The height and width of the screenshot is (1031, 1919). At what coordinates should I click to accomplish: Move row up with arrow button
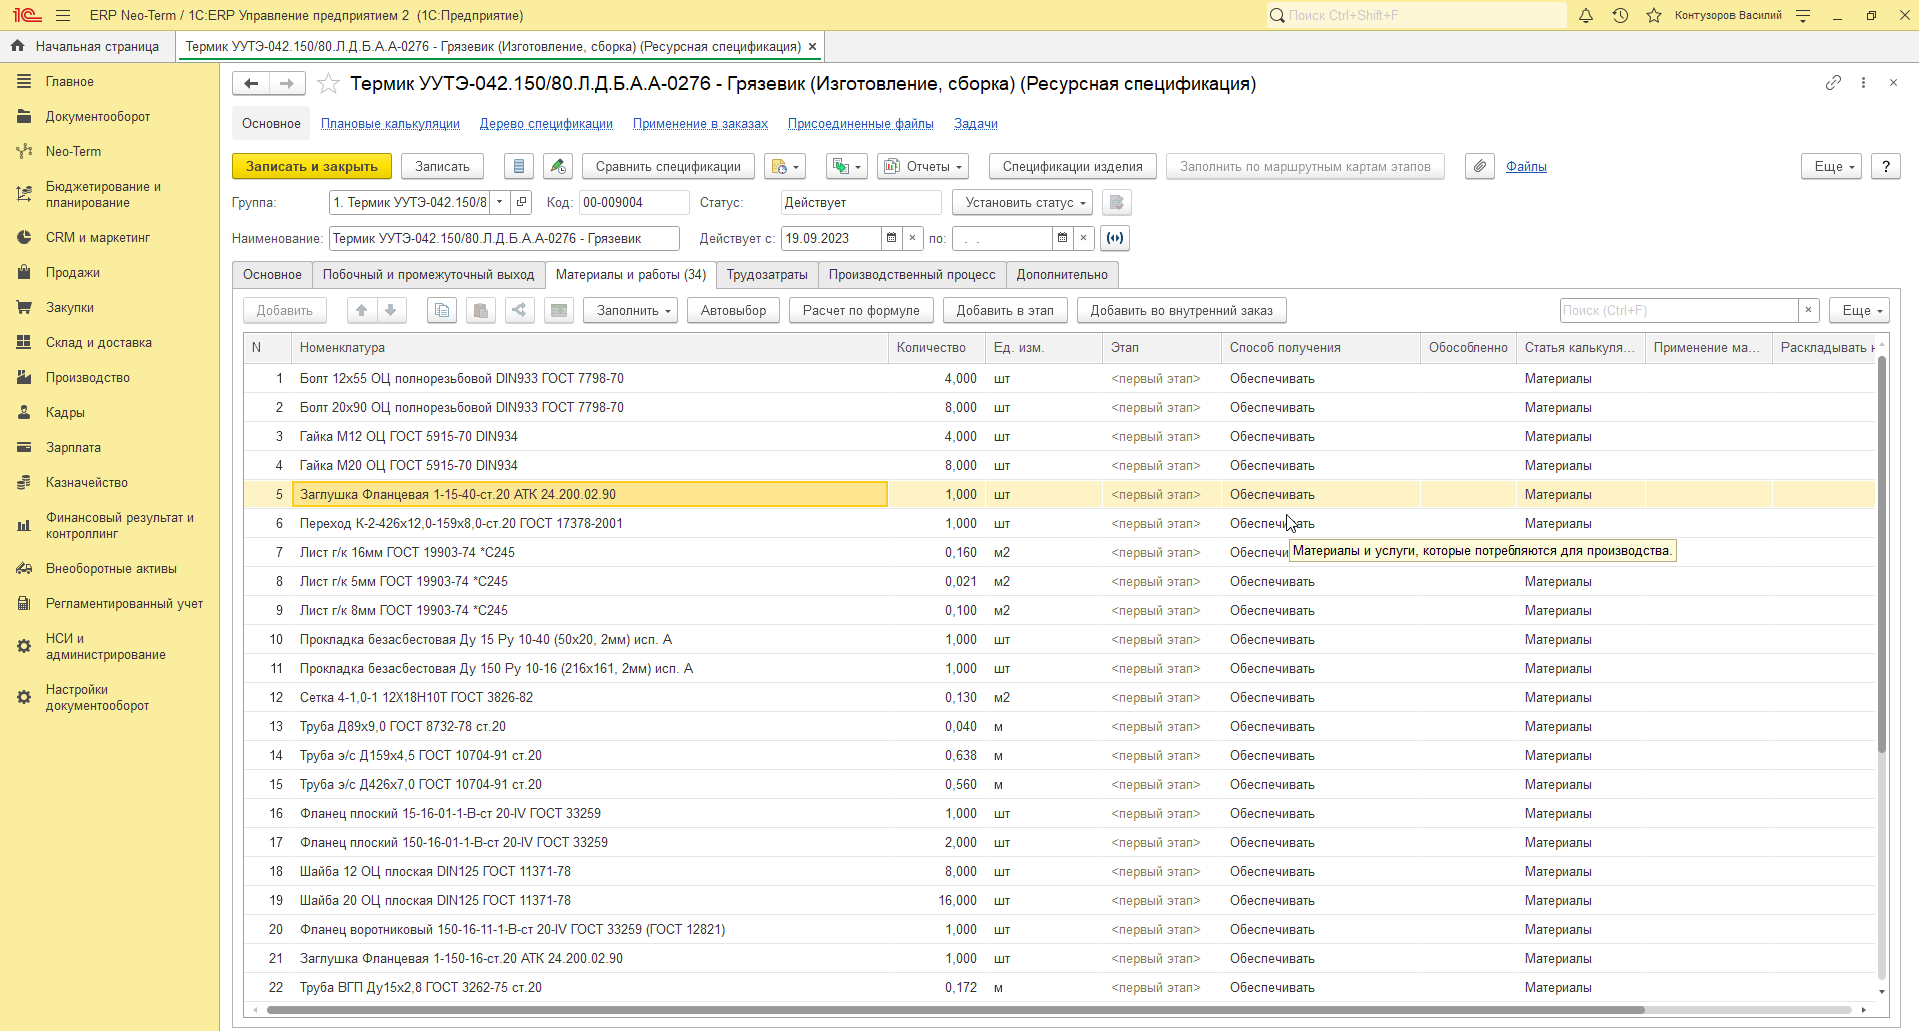pos(362,311)
